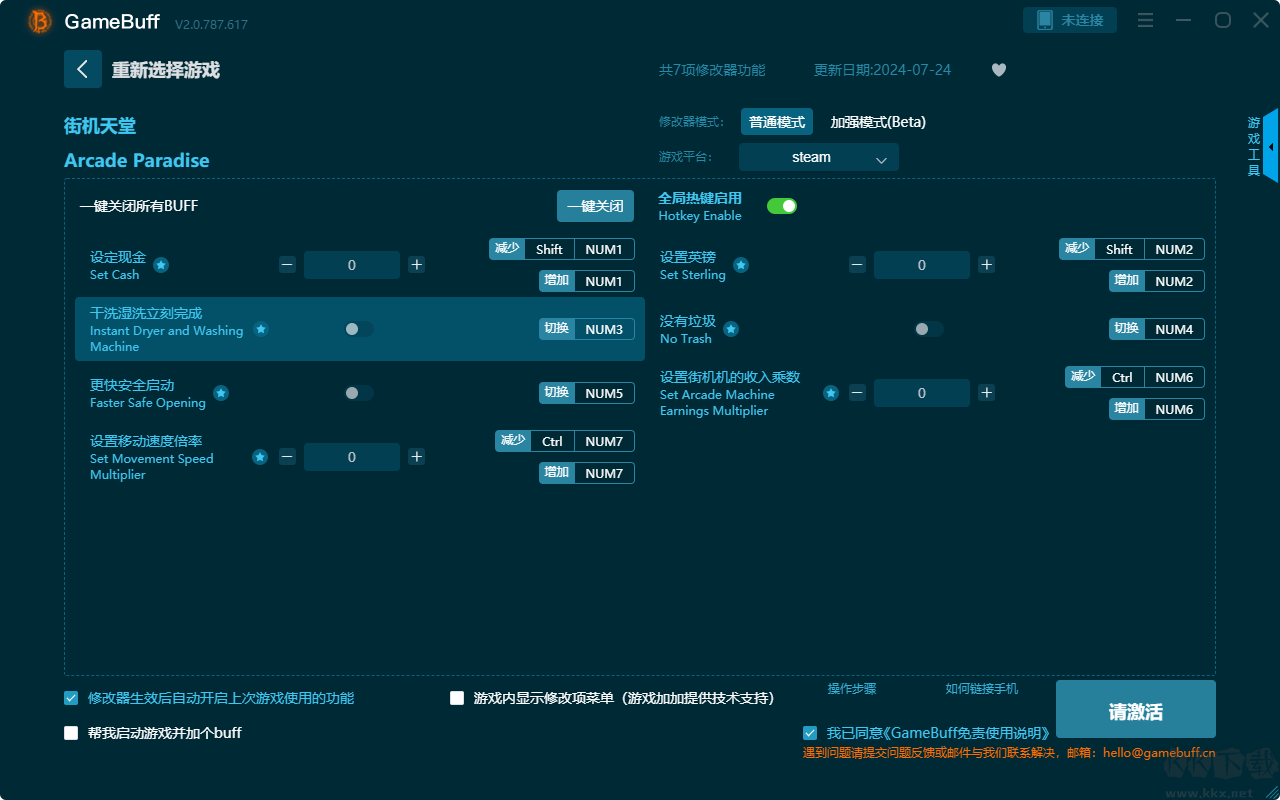1280x800 pixels.
Task: Click the Movement Speed Multiplier input field
Action: click(x=352, y=457)
